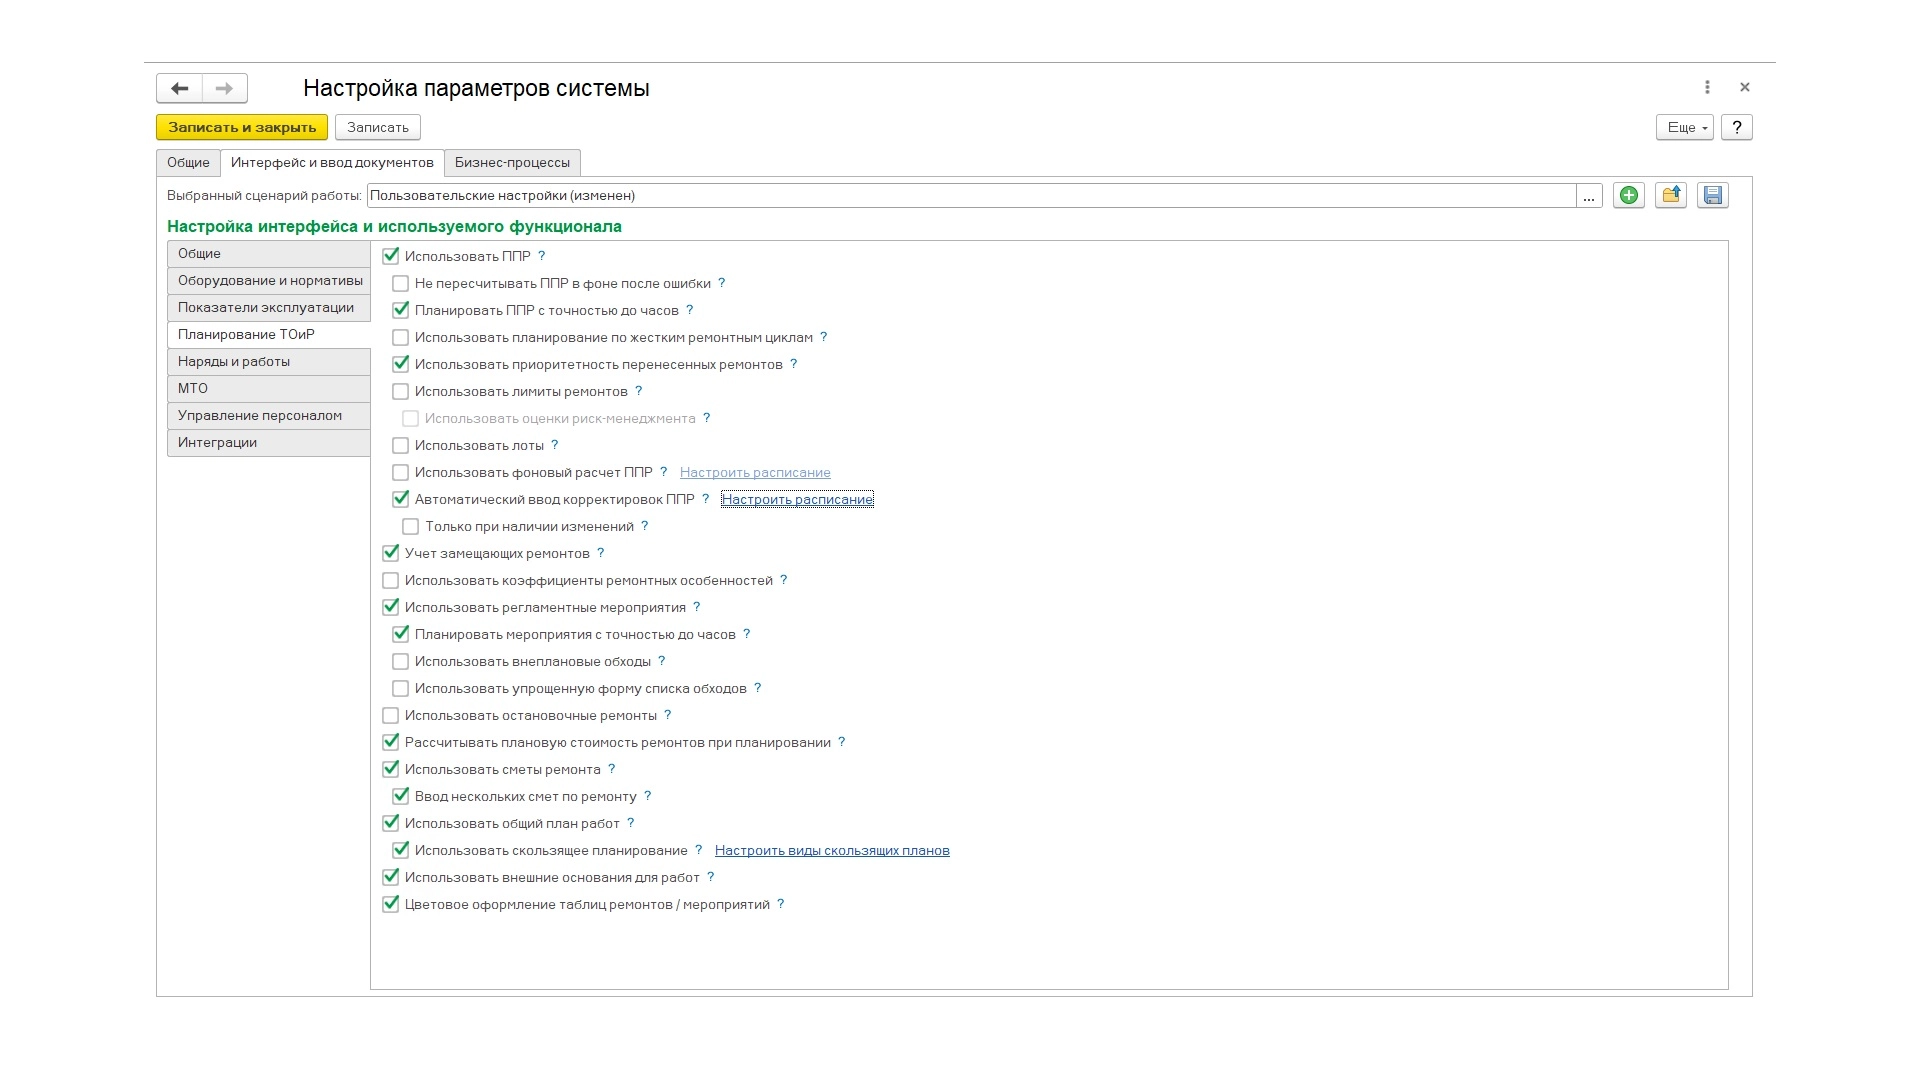Viewport: 1920px width, 1080px height.
Task: Click the help question mark button
Action: 1736,127
